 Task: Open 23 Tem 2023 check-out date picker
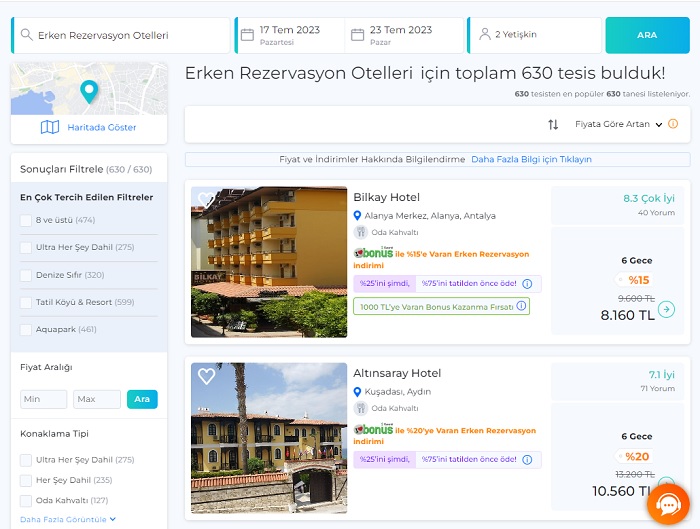pyautogui.click(x=404, y=35)
